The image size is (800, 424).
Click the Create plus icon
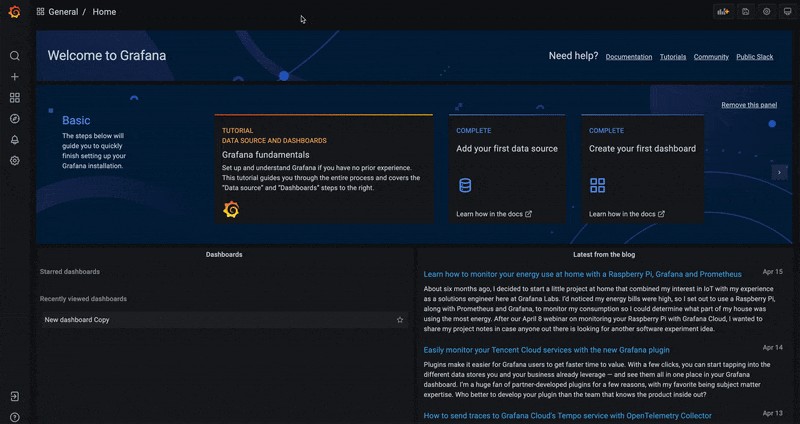14,77
